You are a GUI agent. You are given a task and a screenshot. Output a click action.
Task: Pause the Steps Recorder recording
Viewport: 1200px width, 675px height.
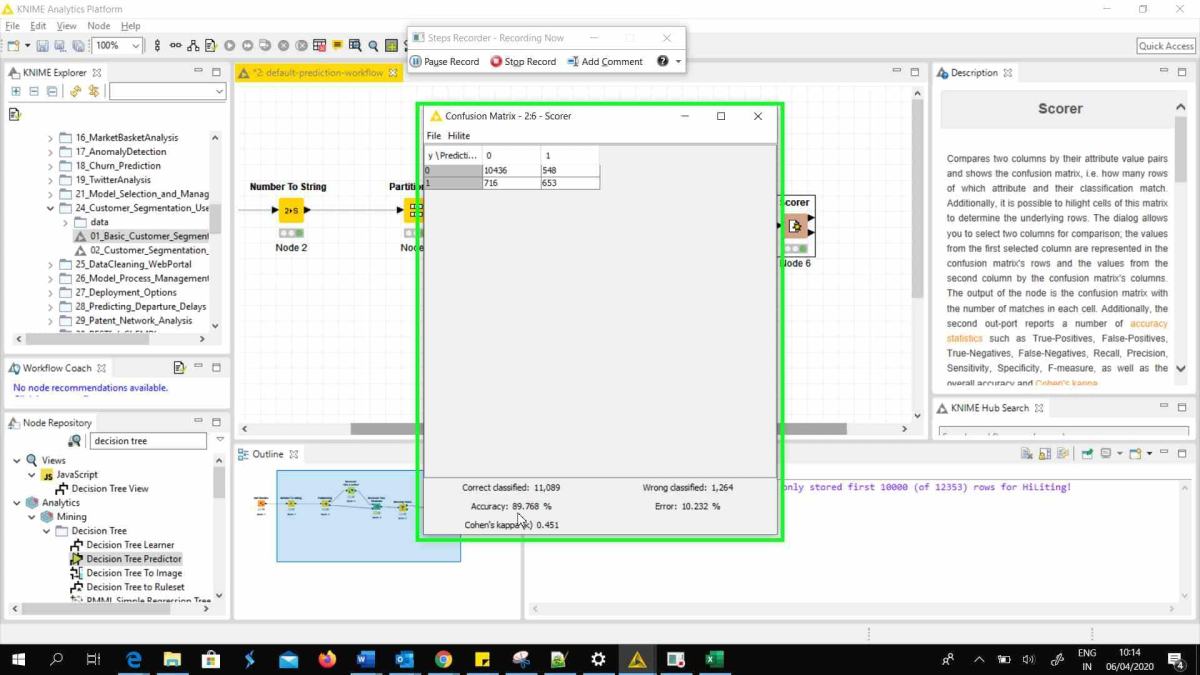[445, 62]
